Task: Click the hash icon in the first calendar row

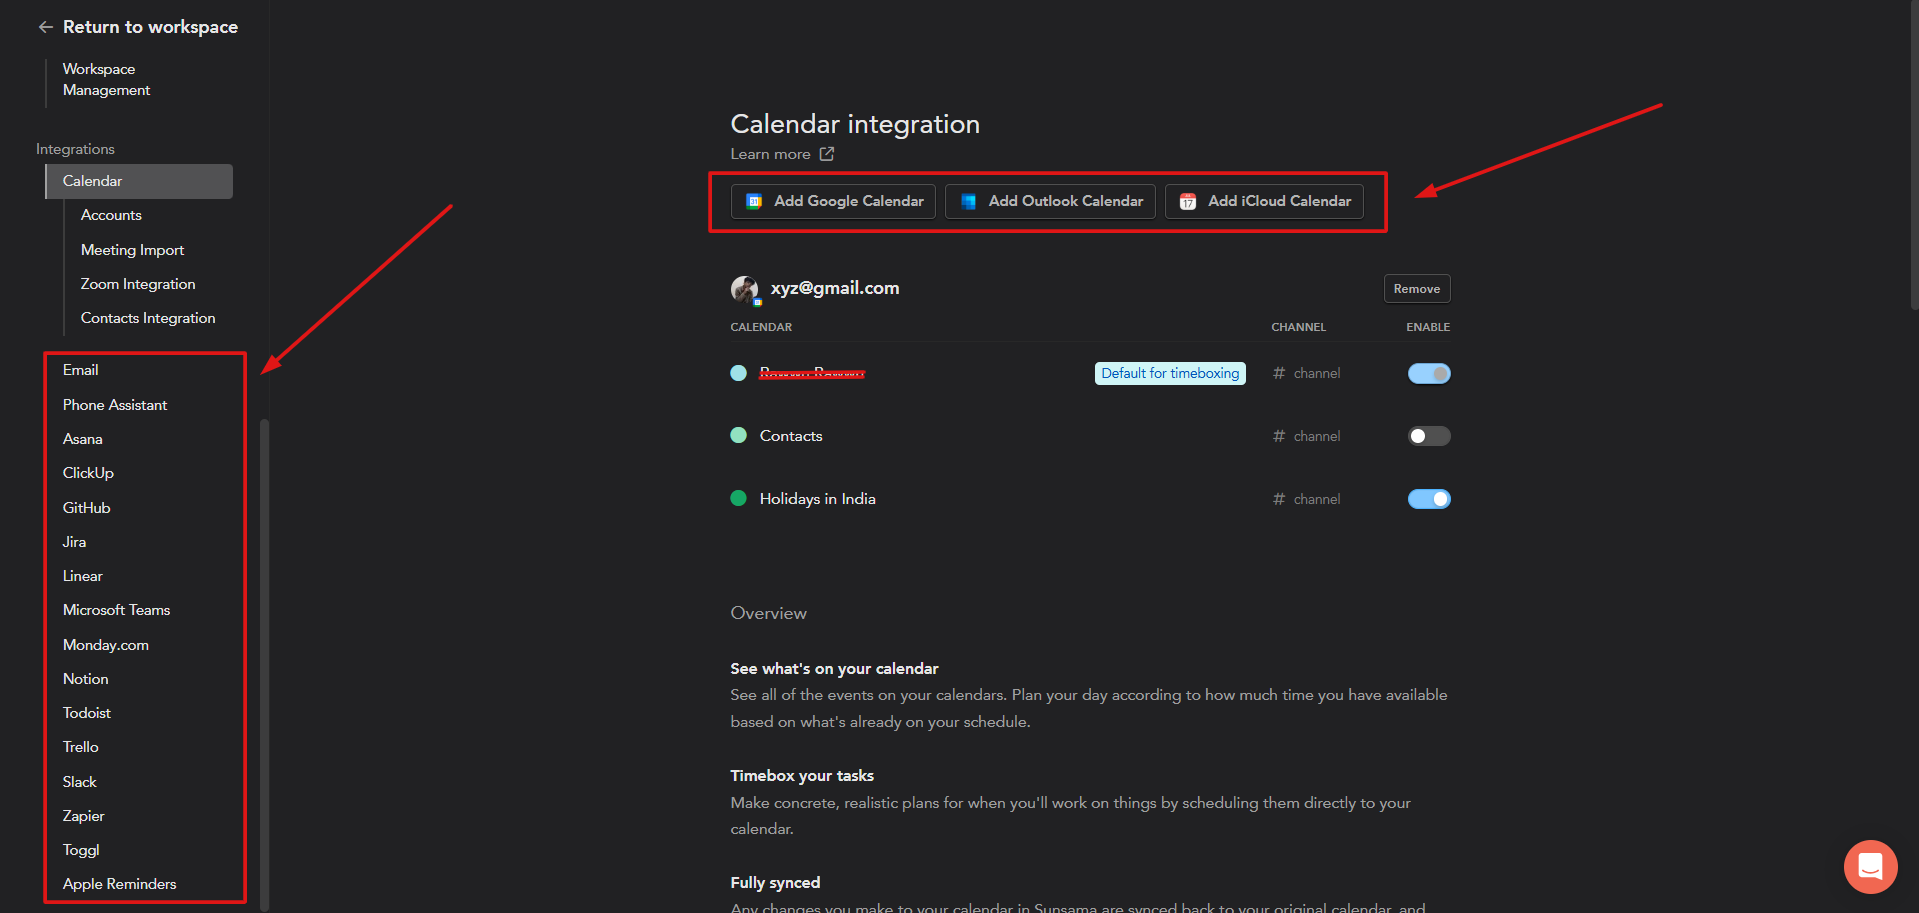Action: click(x=1278, y=373)
